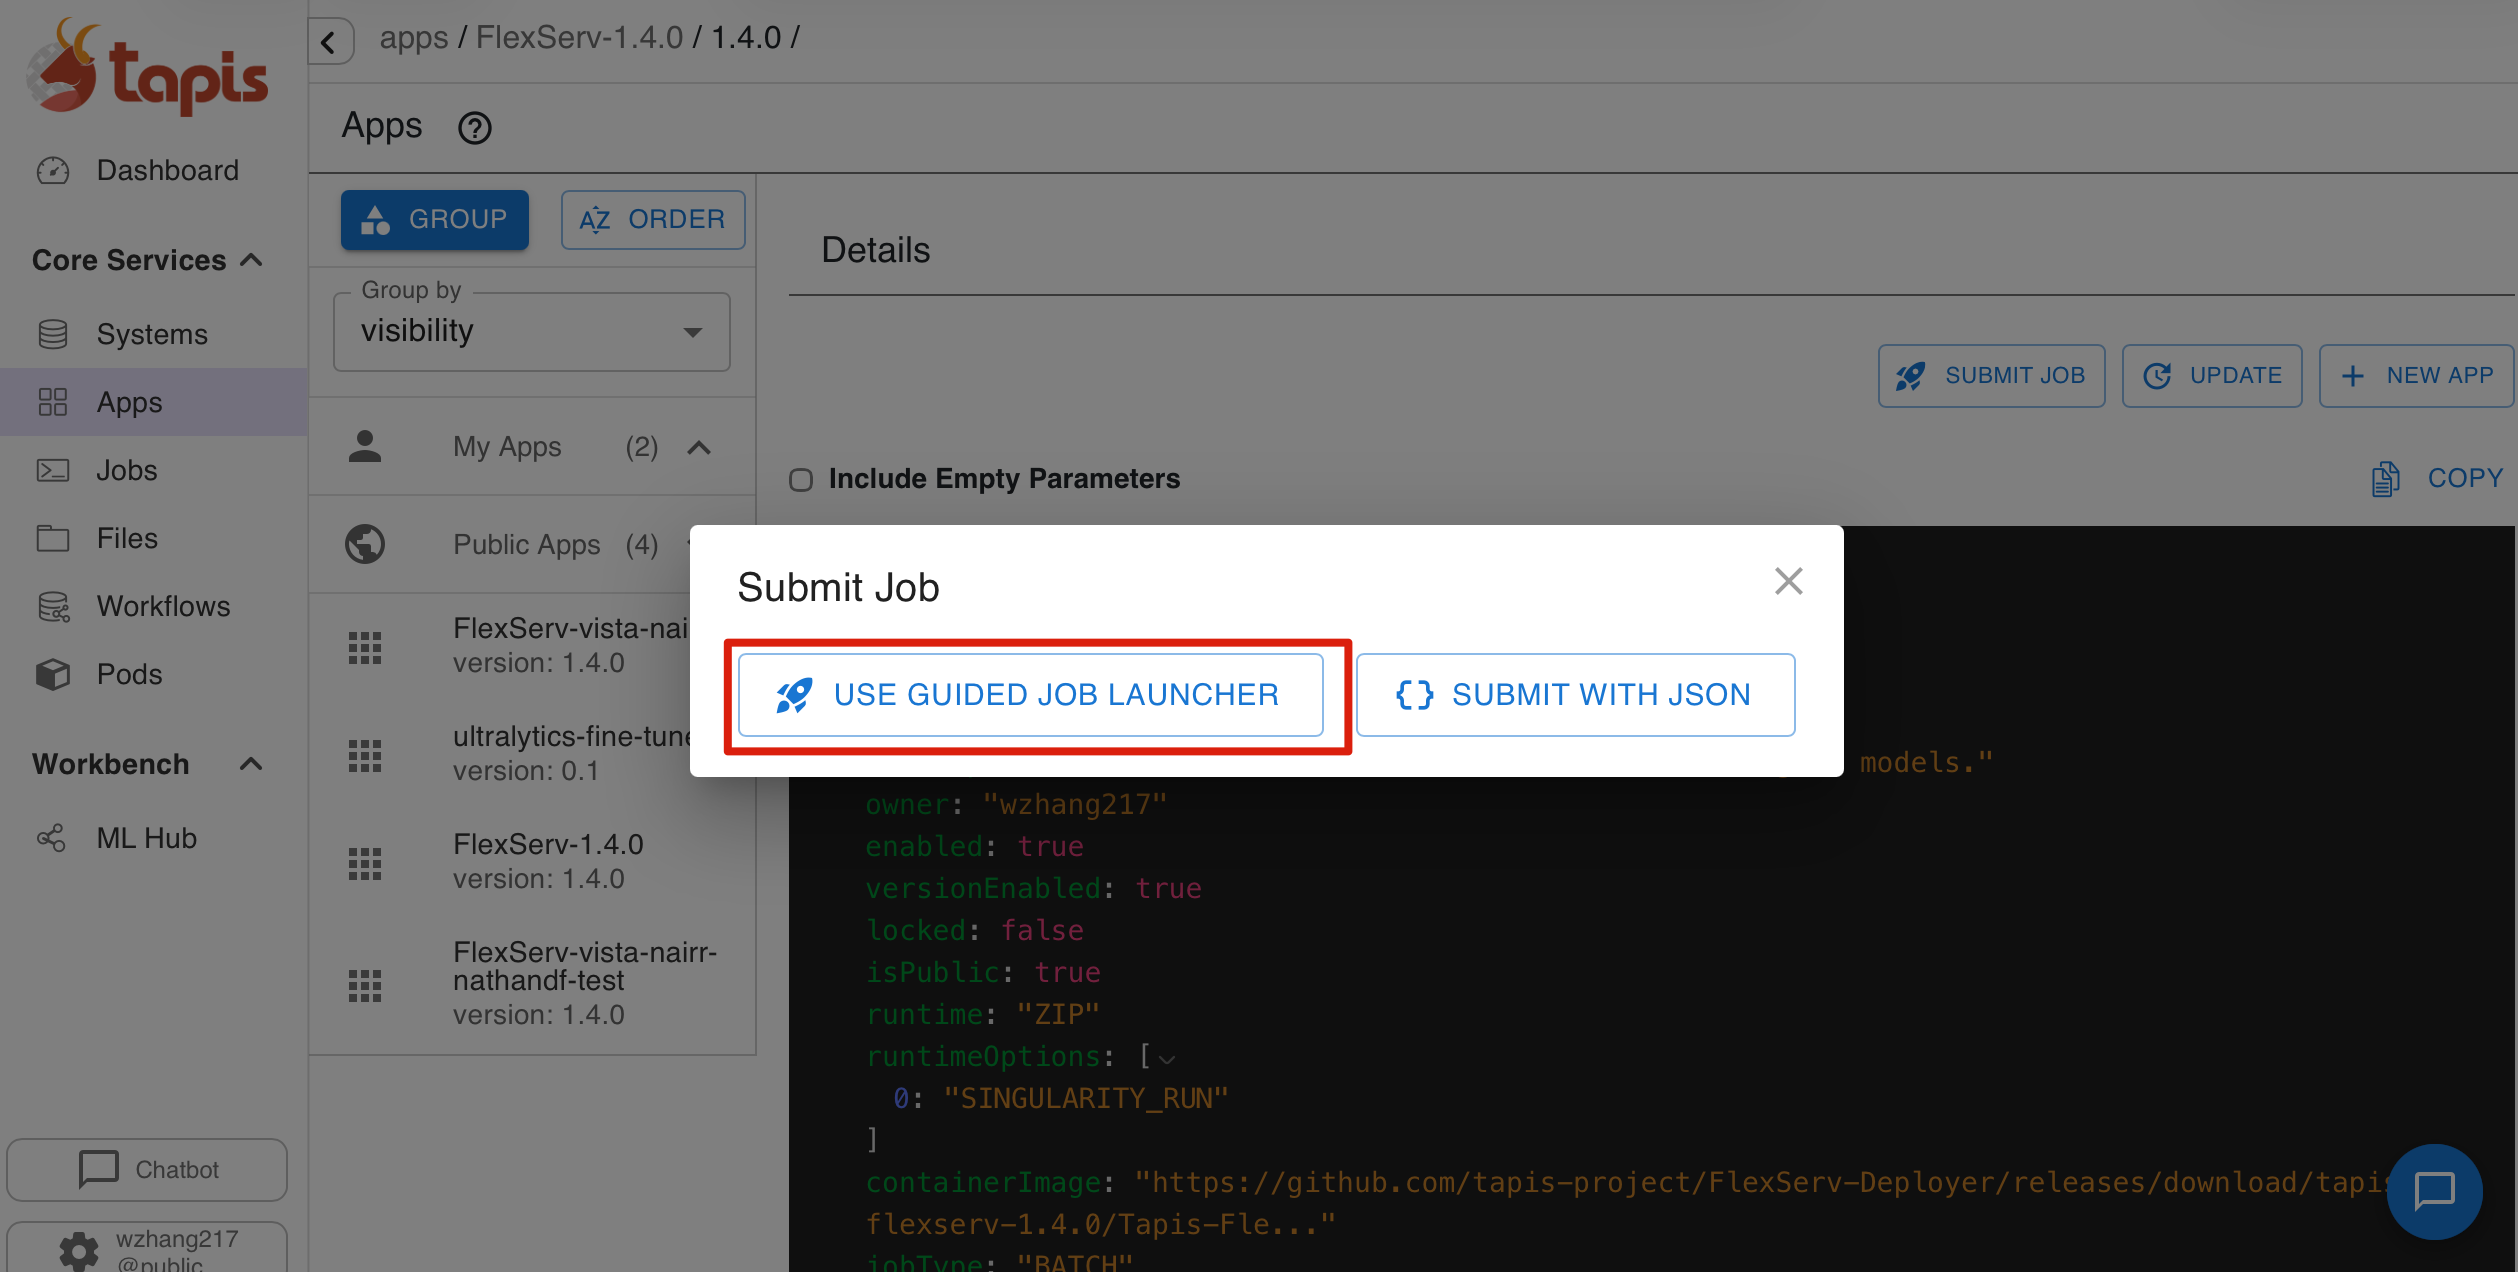Click grid icon beside FlexServ-1.4.0
Image resolution: width=2518 pixels, height=1272 pixels.
click(x=365, y=863)
